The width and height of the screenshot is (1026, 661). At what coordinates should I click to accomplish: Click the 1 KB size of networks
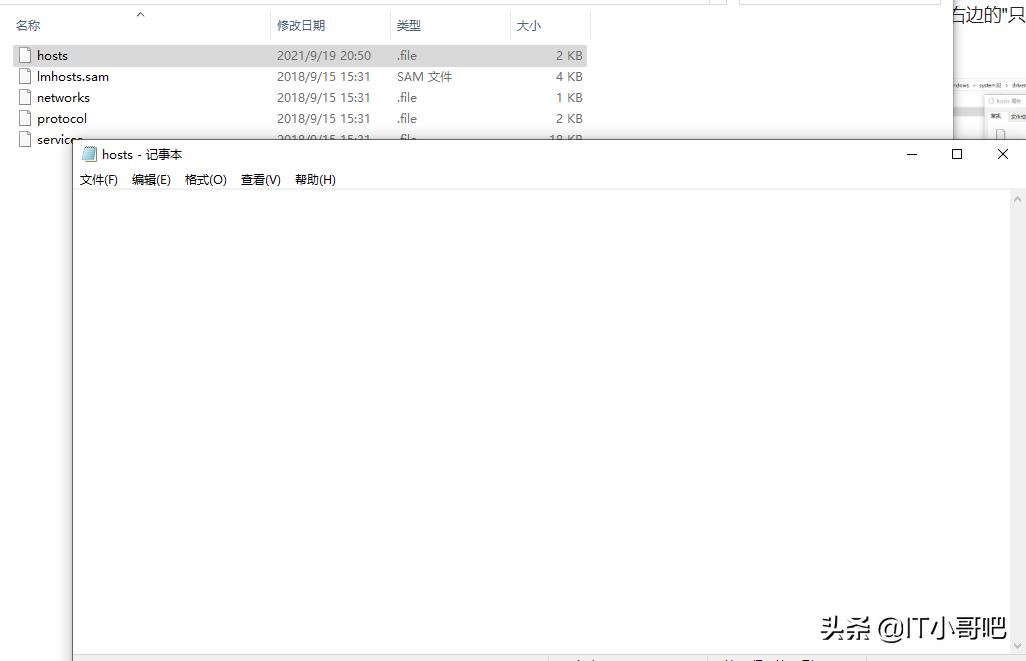(x=569, y=98)
